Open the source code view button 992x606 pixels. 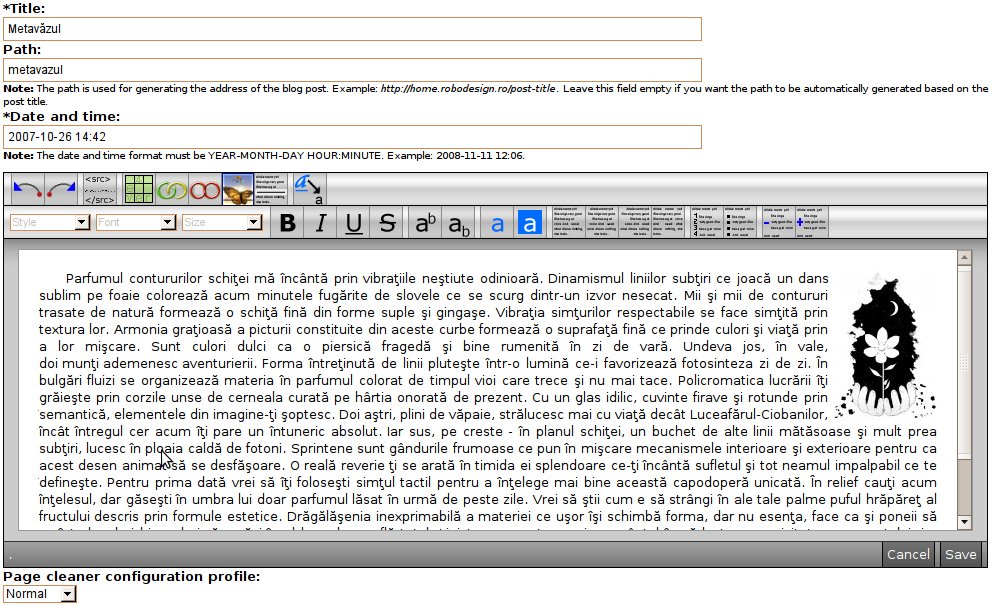pyautogui.click(x=99, y=189)
